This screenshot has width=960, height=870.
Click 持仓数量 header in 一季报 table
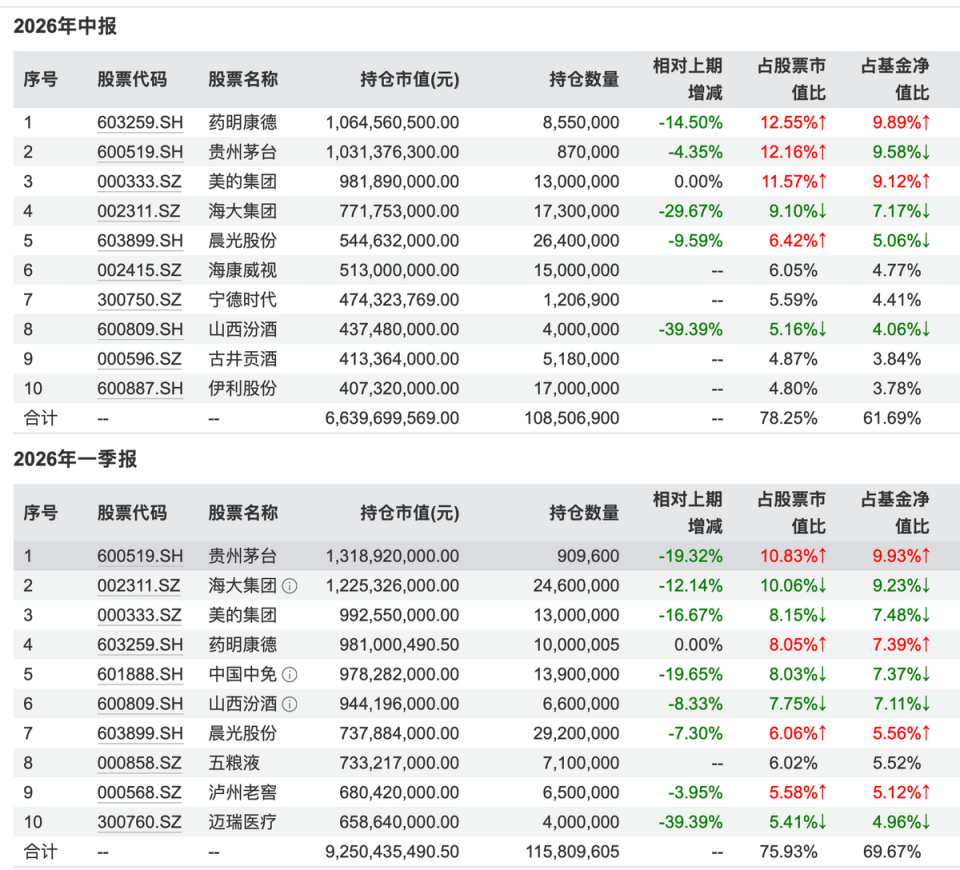(584, 513)
